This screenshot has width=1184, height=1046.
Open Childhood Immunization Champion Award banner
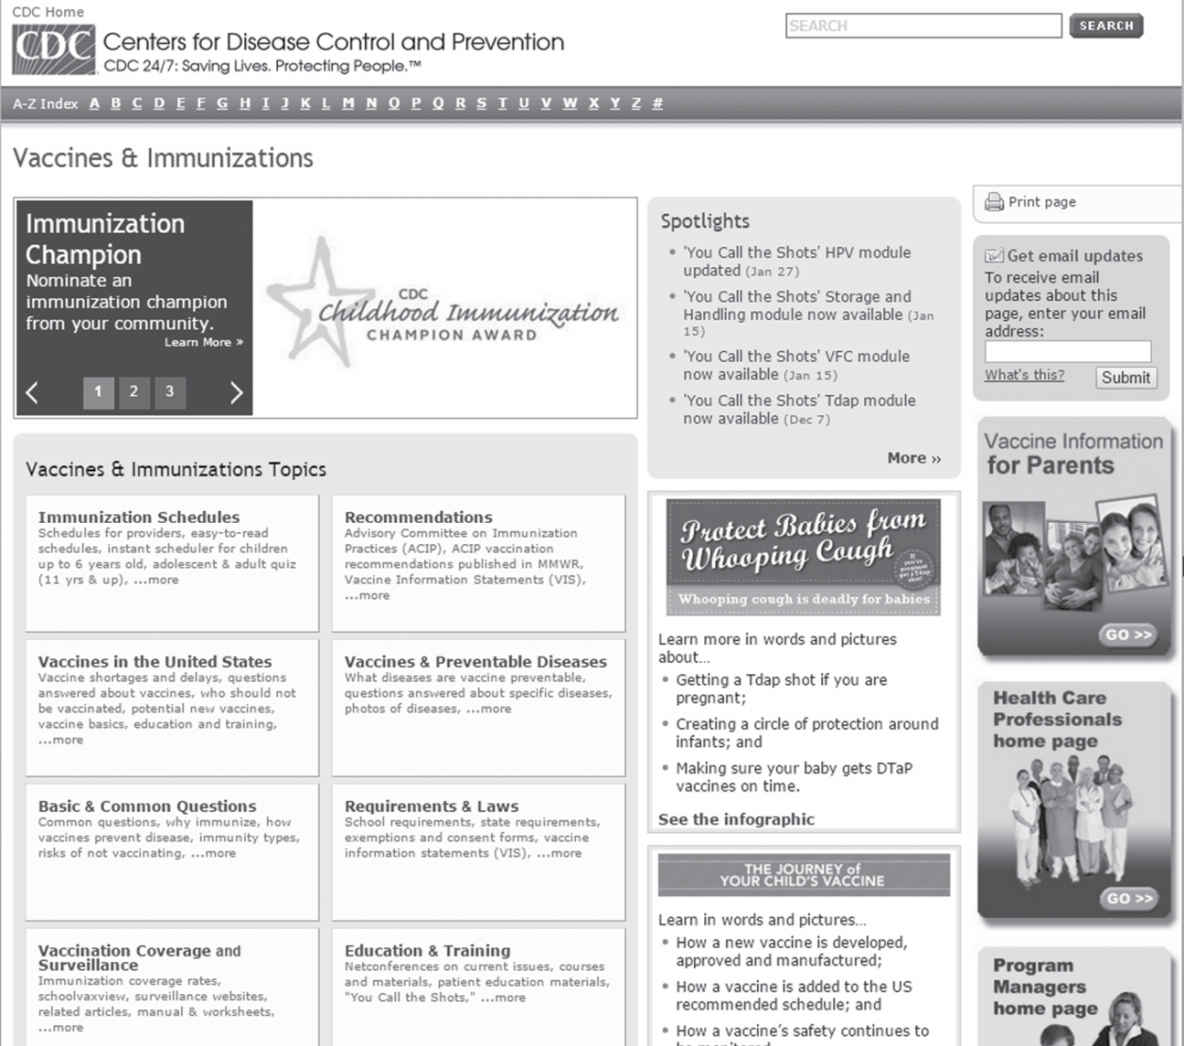coord(445,307)
